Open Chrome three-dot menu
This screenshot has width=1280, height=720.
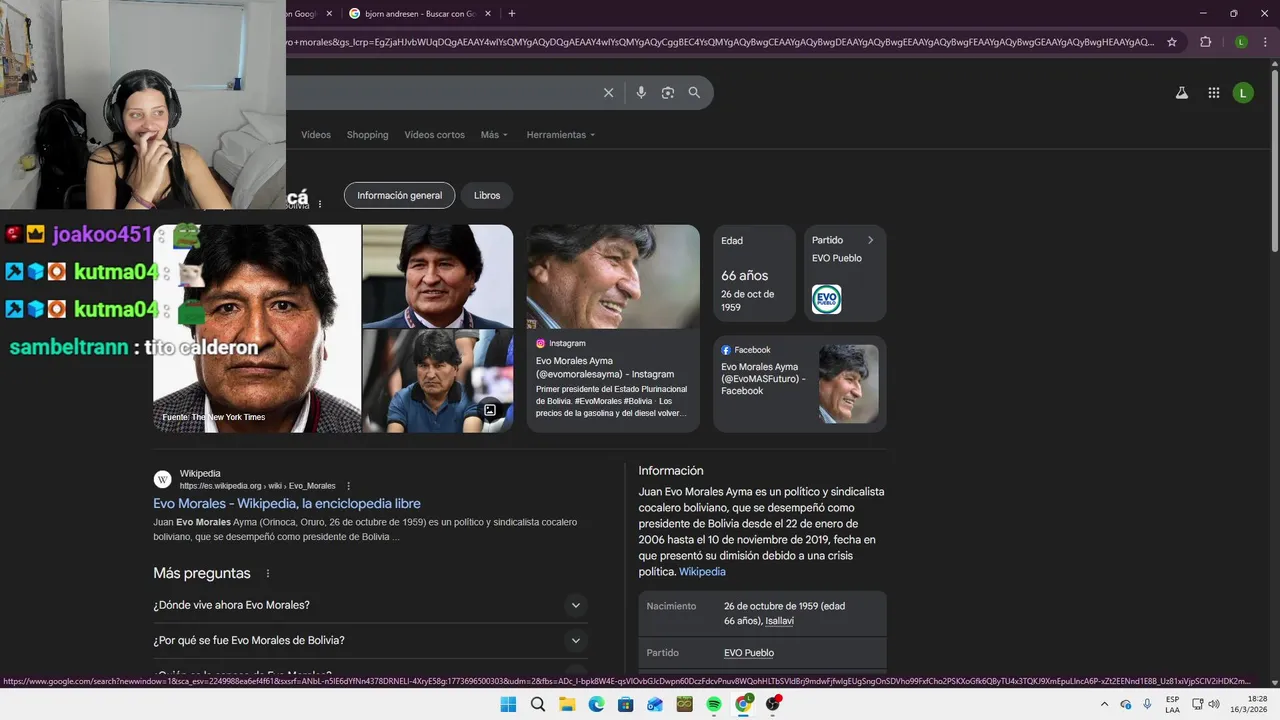point(1263,42)
